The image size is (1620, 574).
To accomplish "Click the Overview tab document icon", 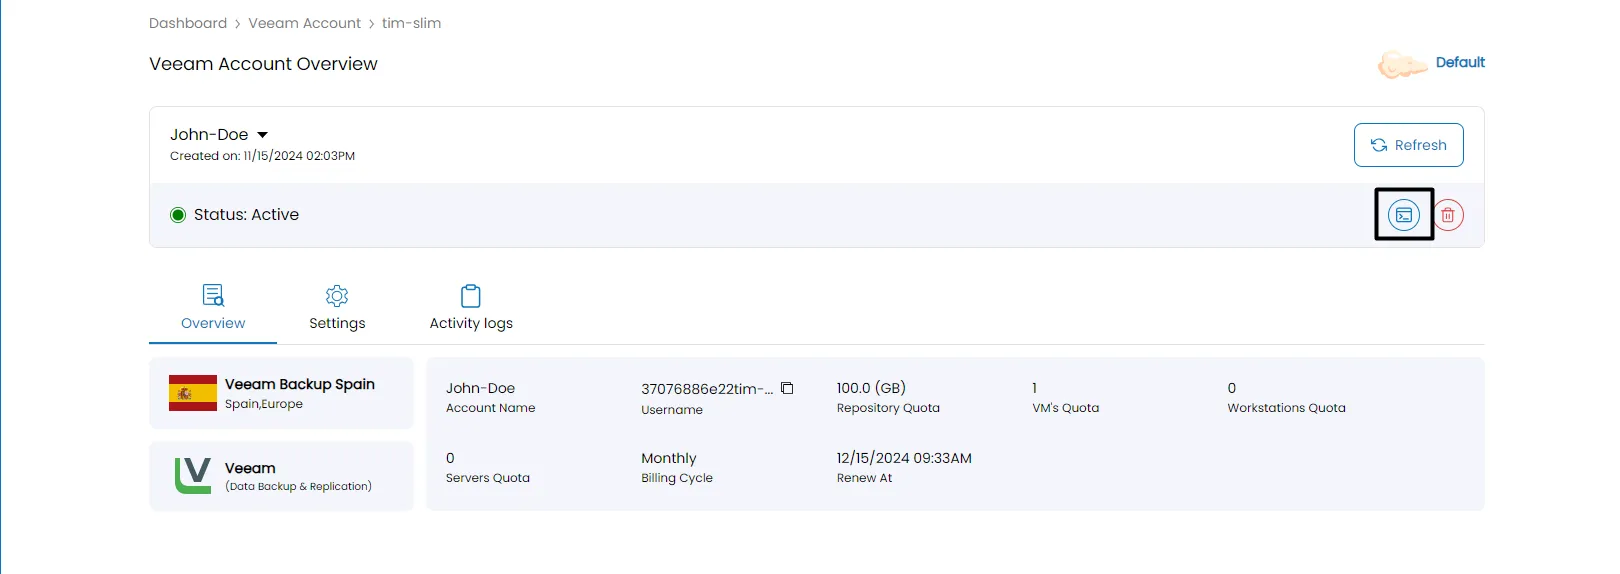I will point(213,295).
